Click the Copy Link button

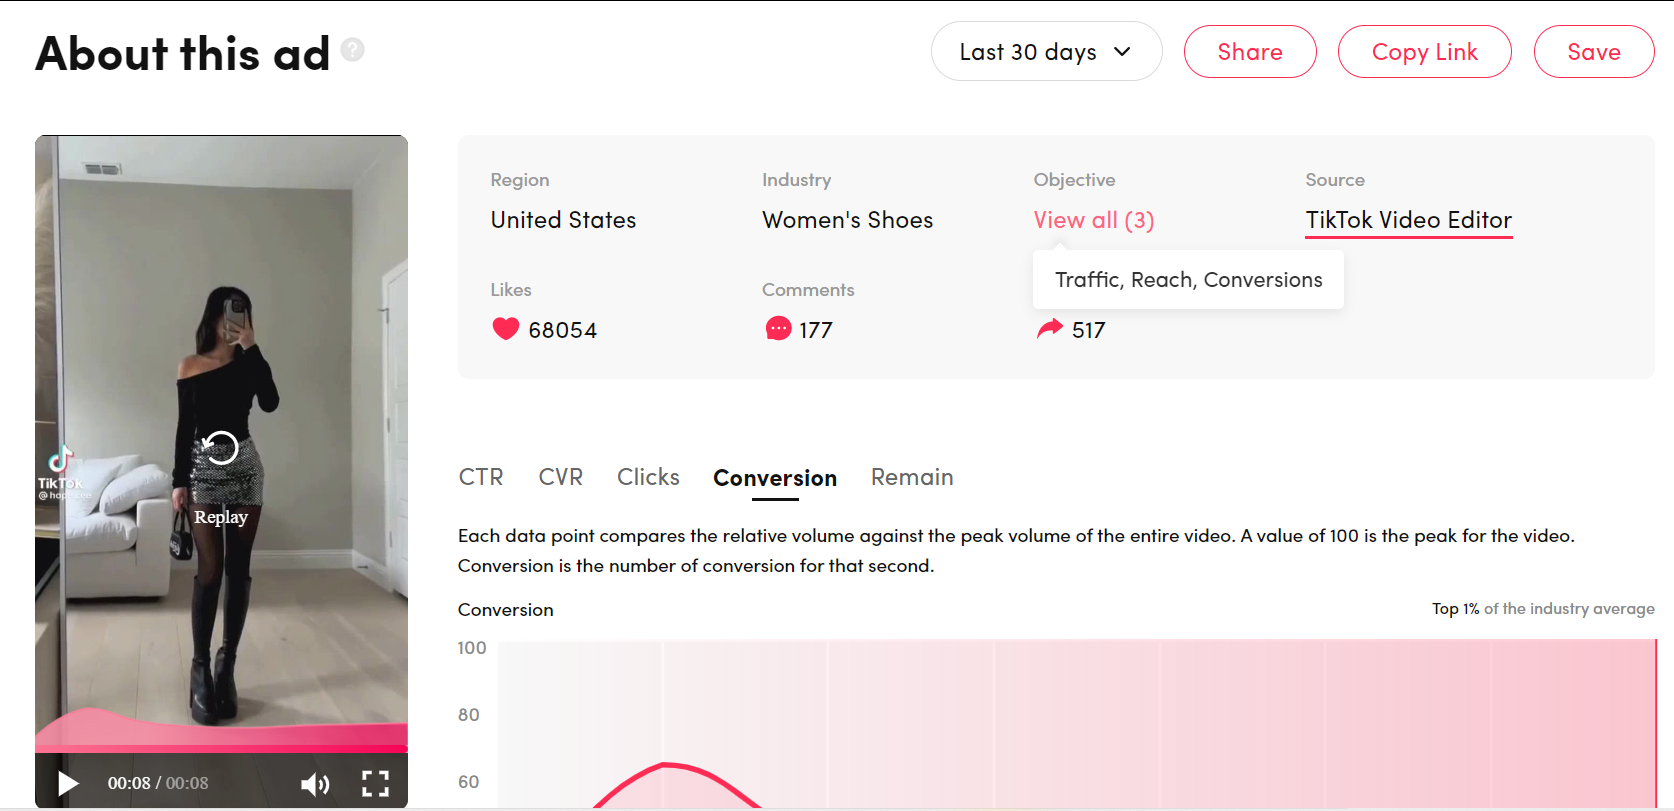tap(1424, 52)
